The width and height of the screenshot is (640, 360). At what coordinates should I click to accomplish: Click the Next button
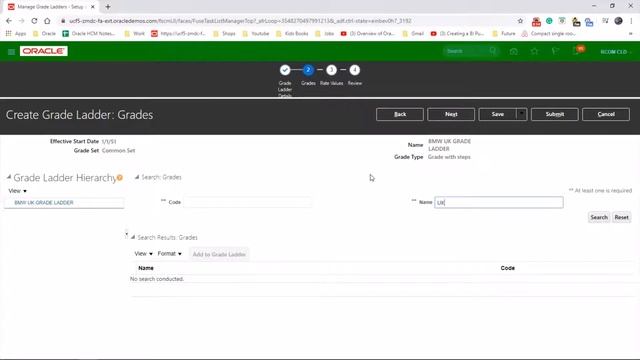(451, 114)
